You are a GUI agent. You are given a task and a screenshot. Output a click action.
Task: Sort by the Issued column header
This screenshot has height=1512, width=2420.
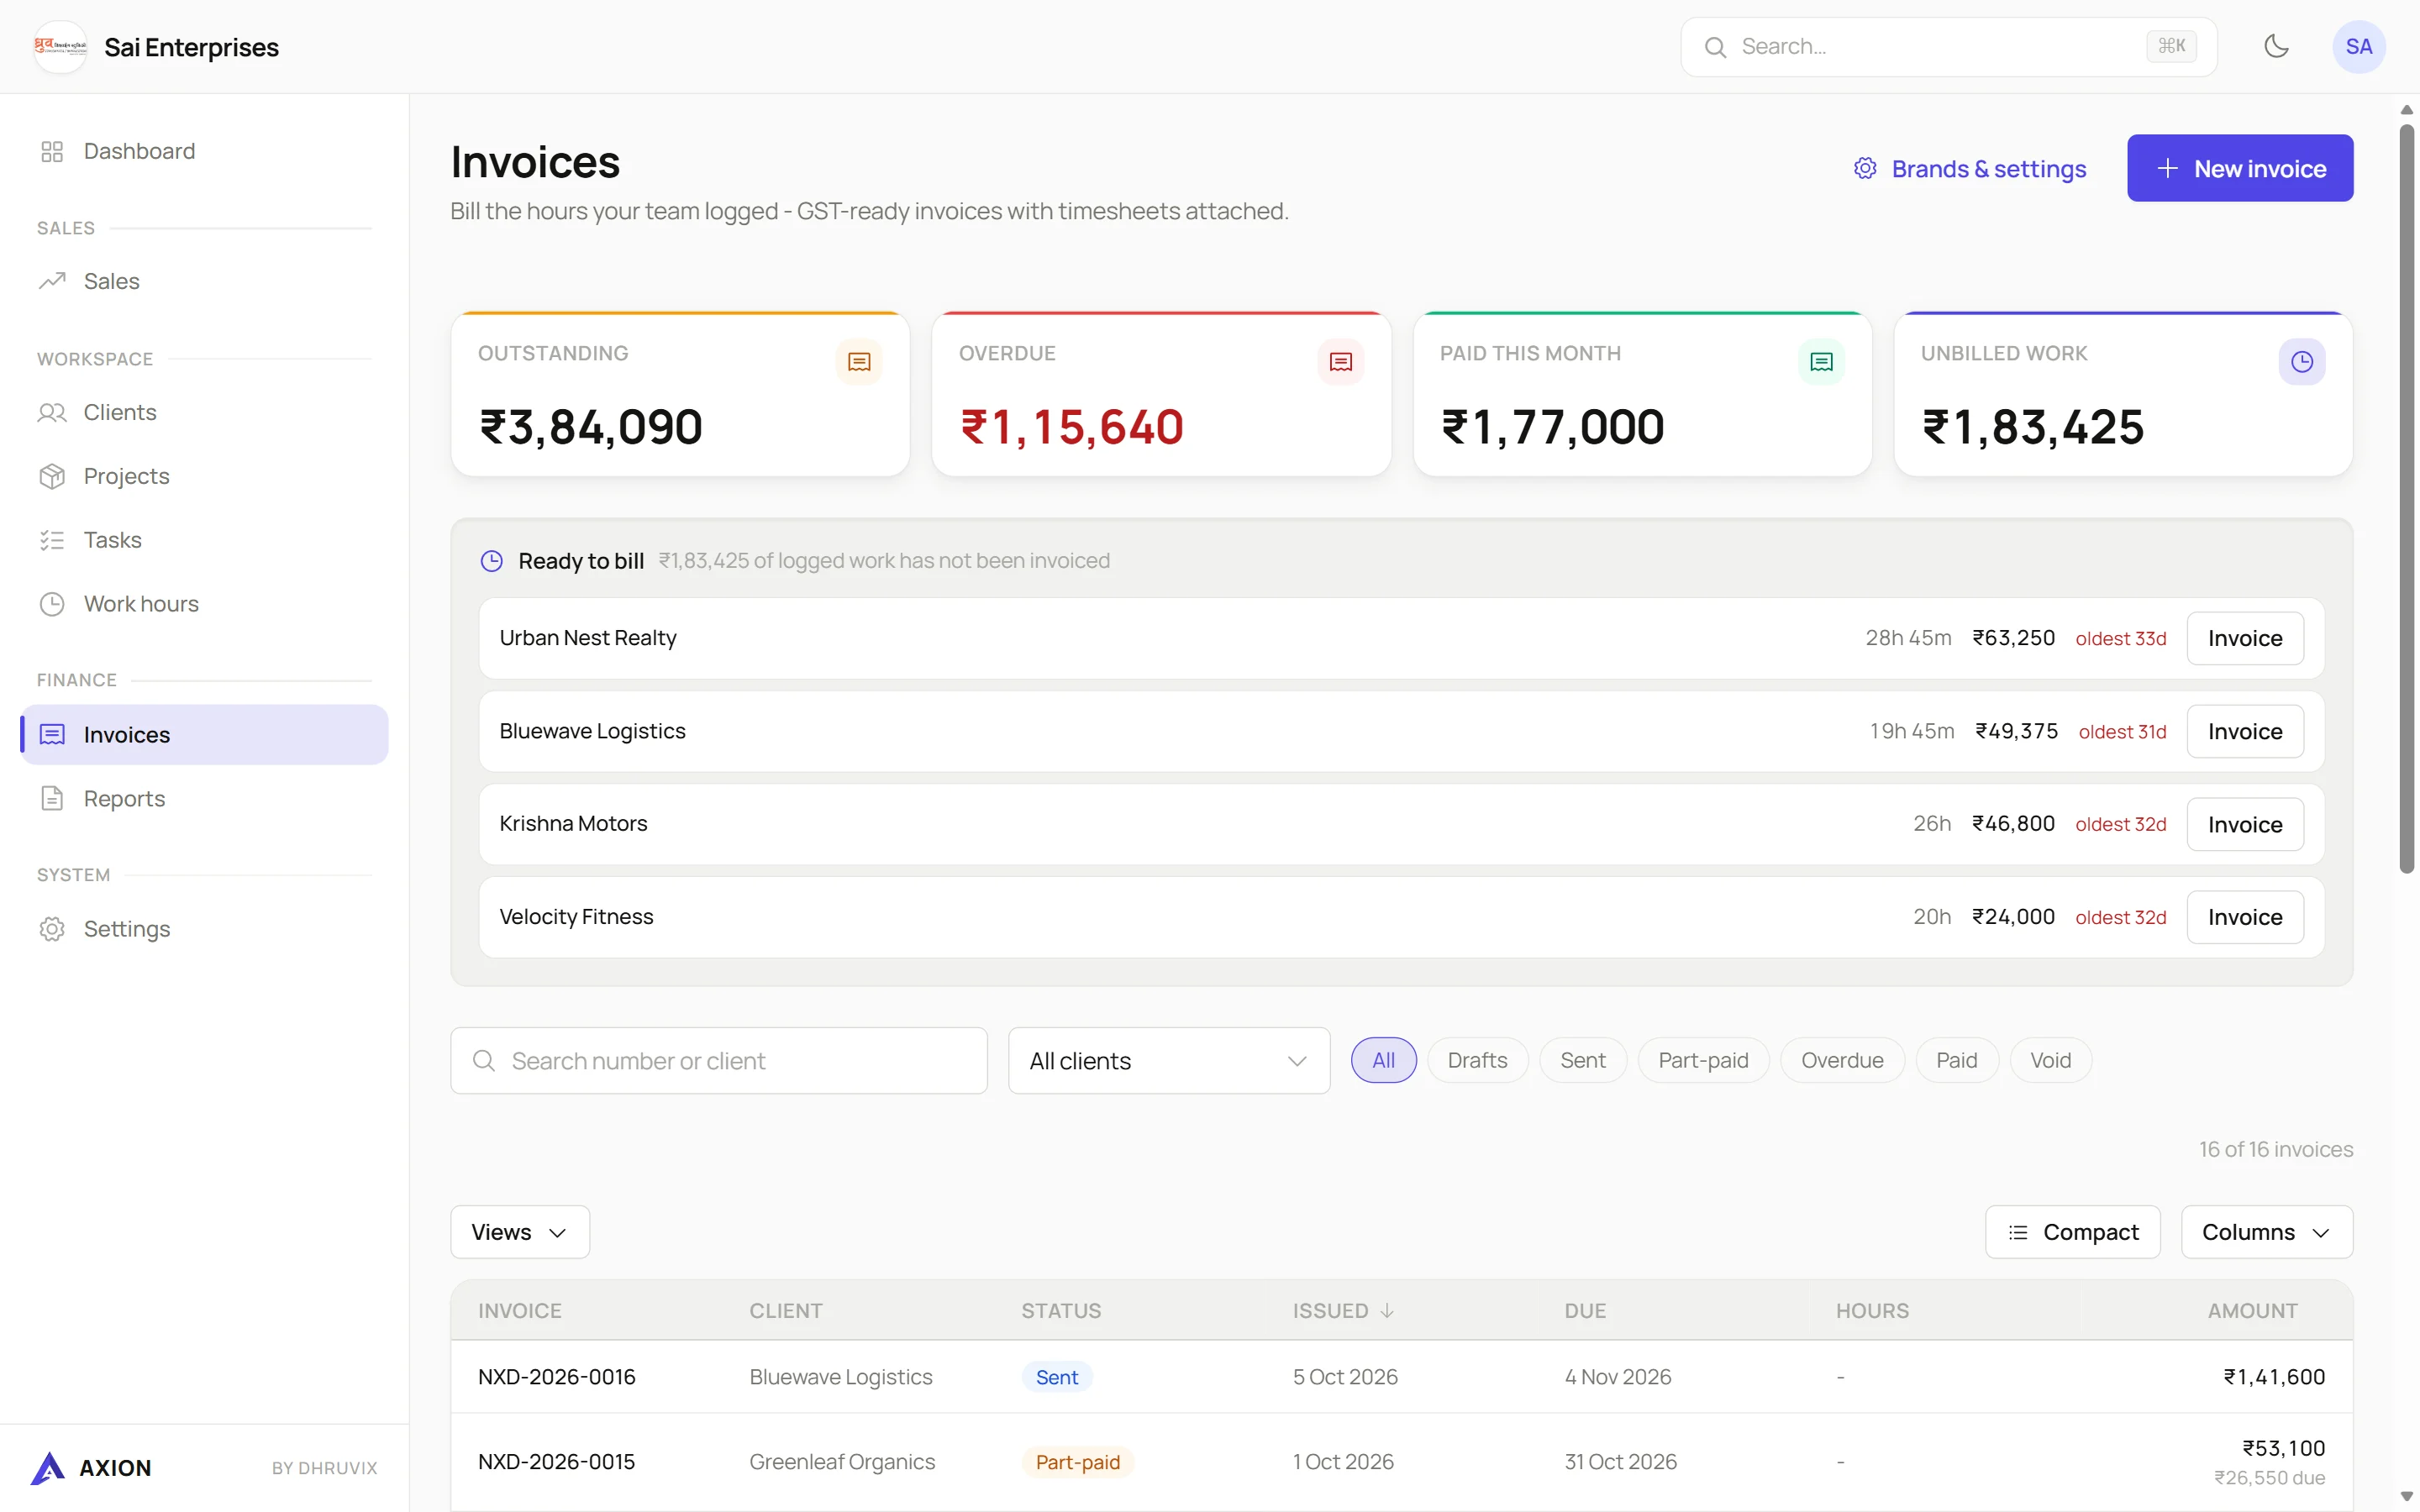point(1342,1310)
